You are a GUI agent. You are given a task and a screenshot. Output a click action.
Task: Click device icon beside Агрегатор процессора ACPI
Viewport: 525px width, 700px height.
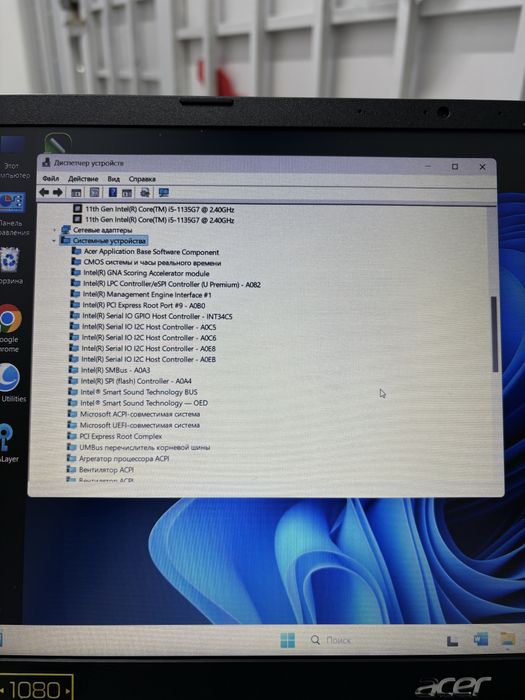71,458
